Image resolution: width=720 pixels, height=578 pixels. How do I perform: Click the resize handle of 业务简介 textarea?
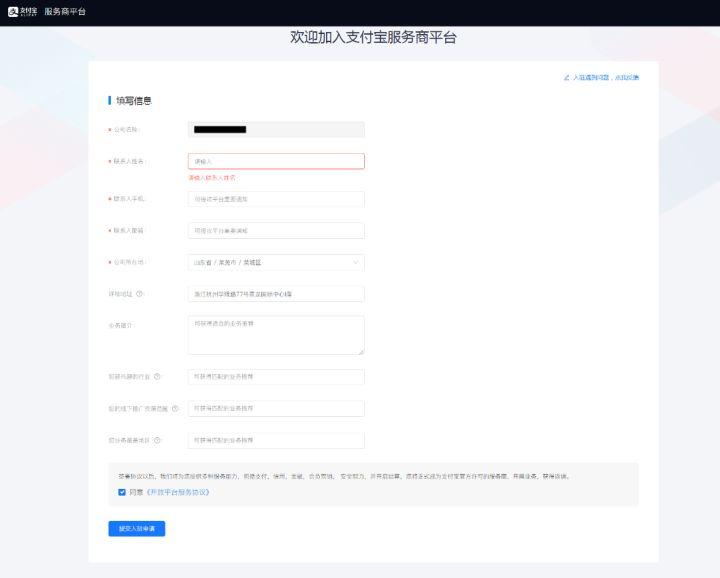coord(361,351)
